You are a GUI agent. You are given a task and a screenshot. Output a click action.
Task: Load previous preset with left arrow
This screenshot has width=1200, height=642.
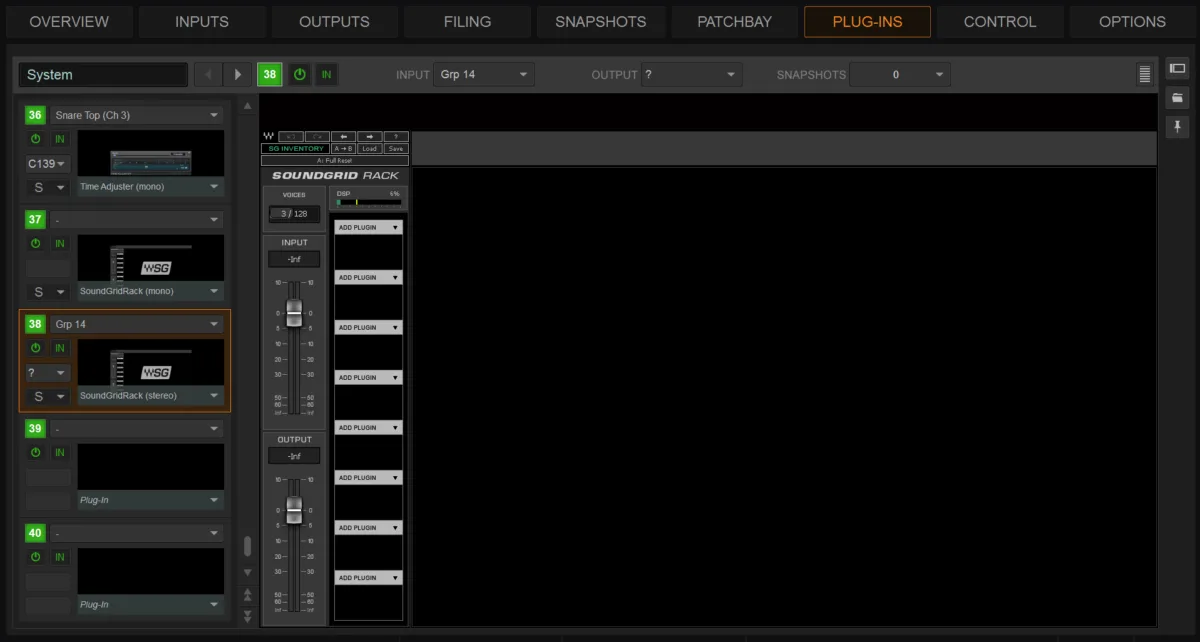[x=343, y=136]
